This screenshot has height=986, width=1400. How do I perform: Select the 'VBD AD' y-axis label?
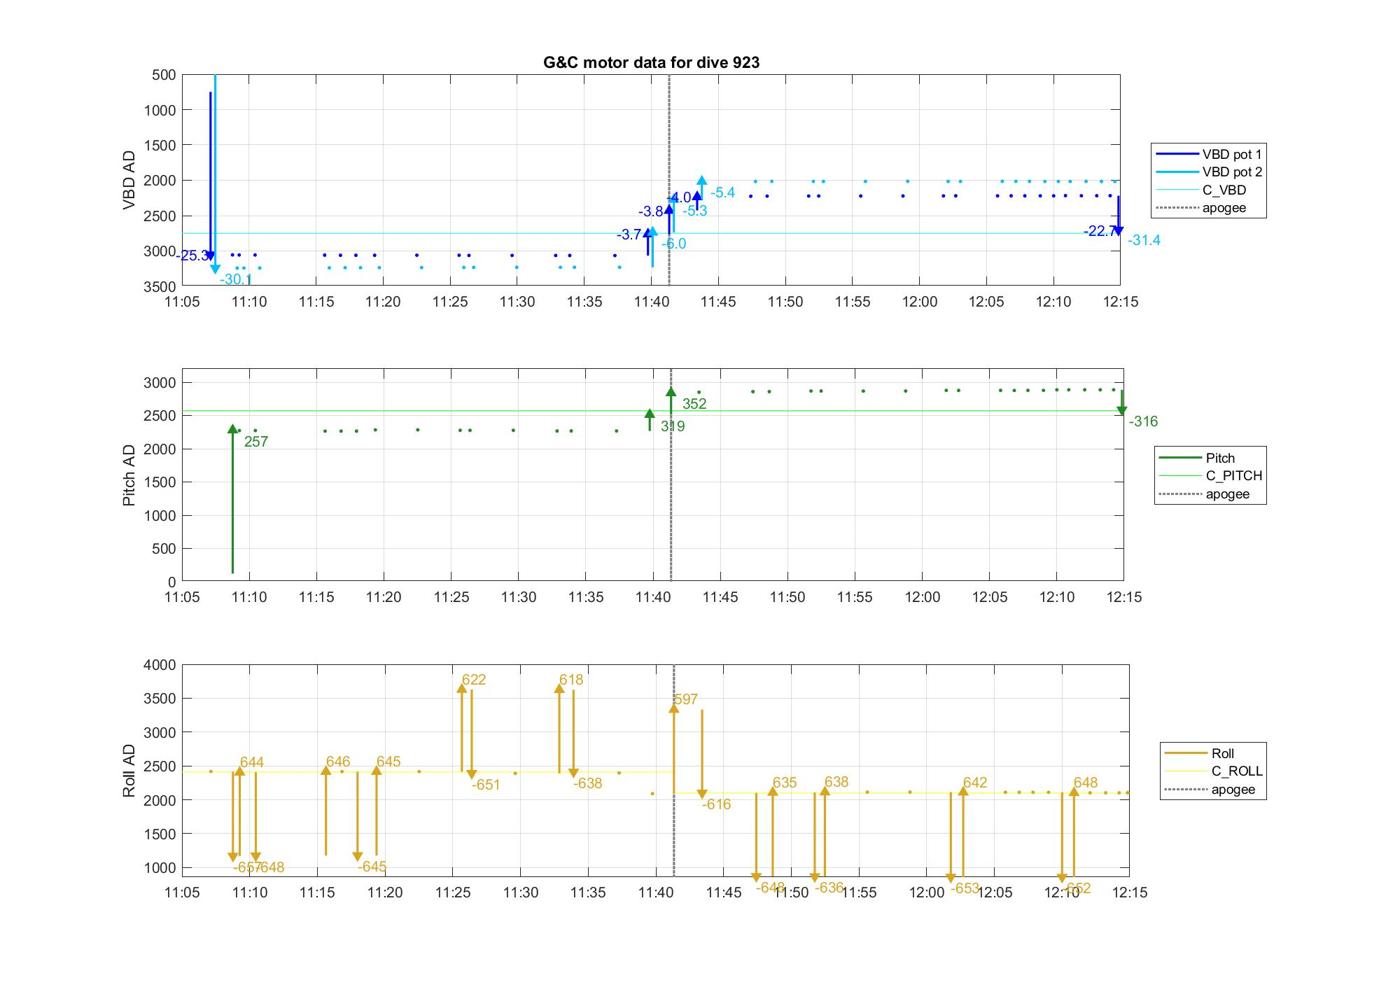[x=129, y=180]
